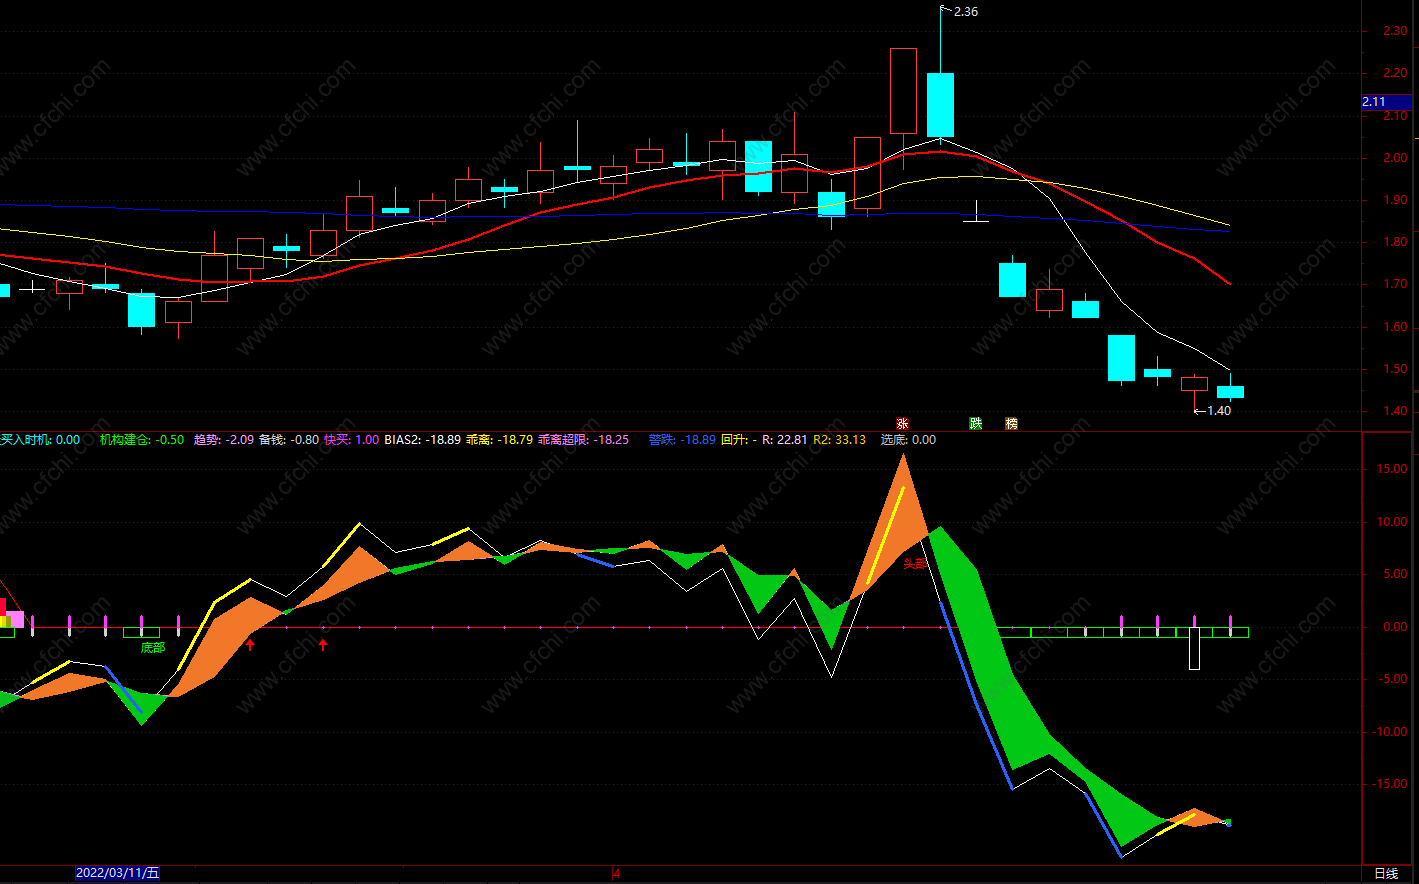Click the R: 22.81 indicator value
This screenshot has height=884, width=1419.
tap(785, 440)
